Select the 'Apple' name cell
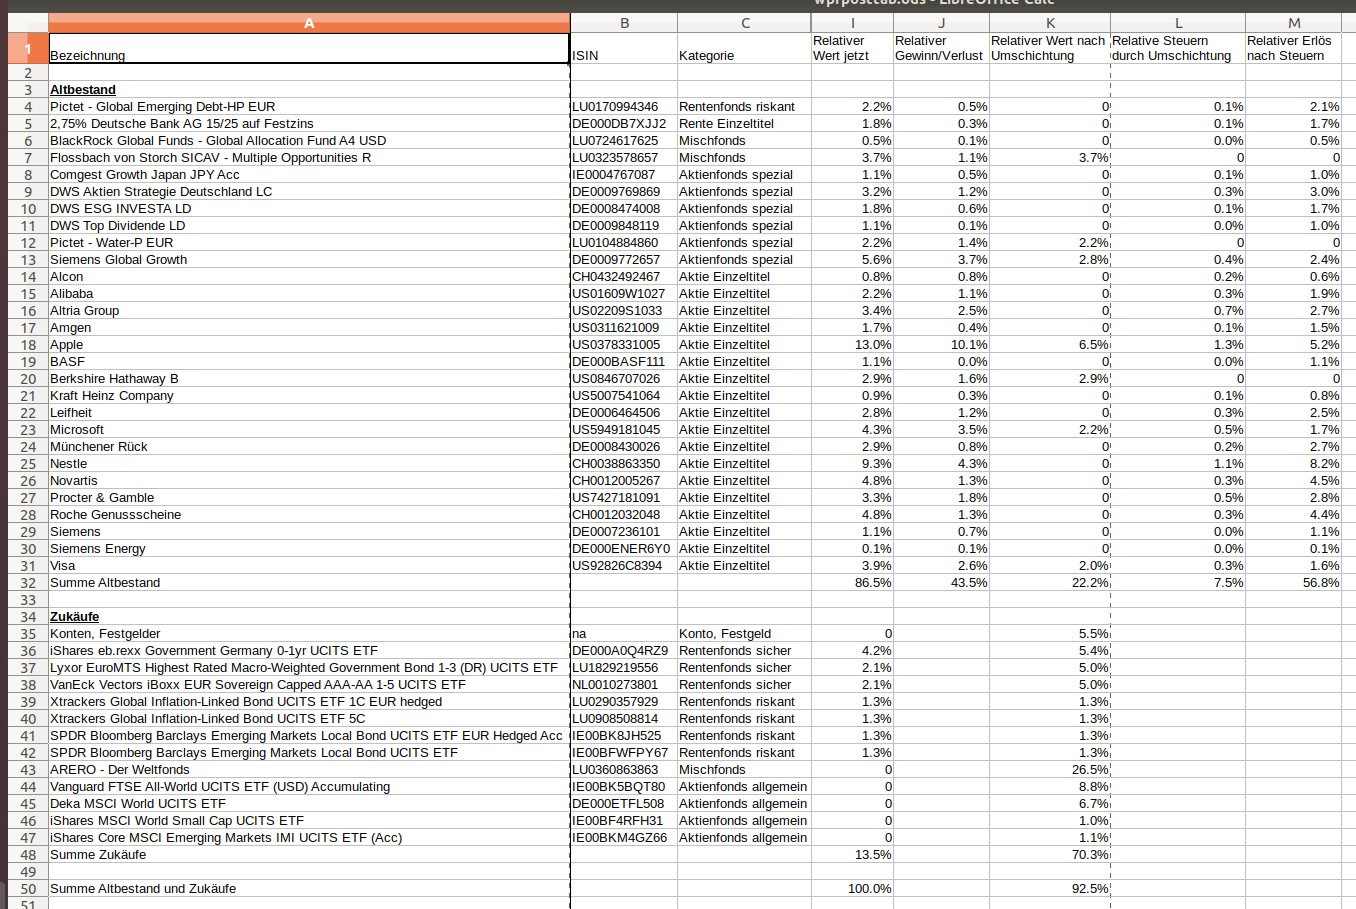 pyautogui.click(x=309, y=345)
